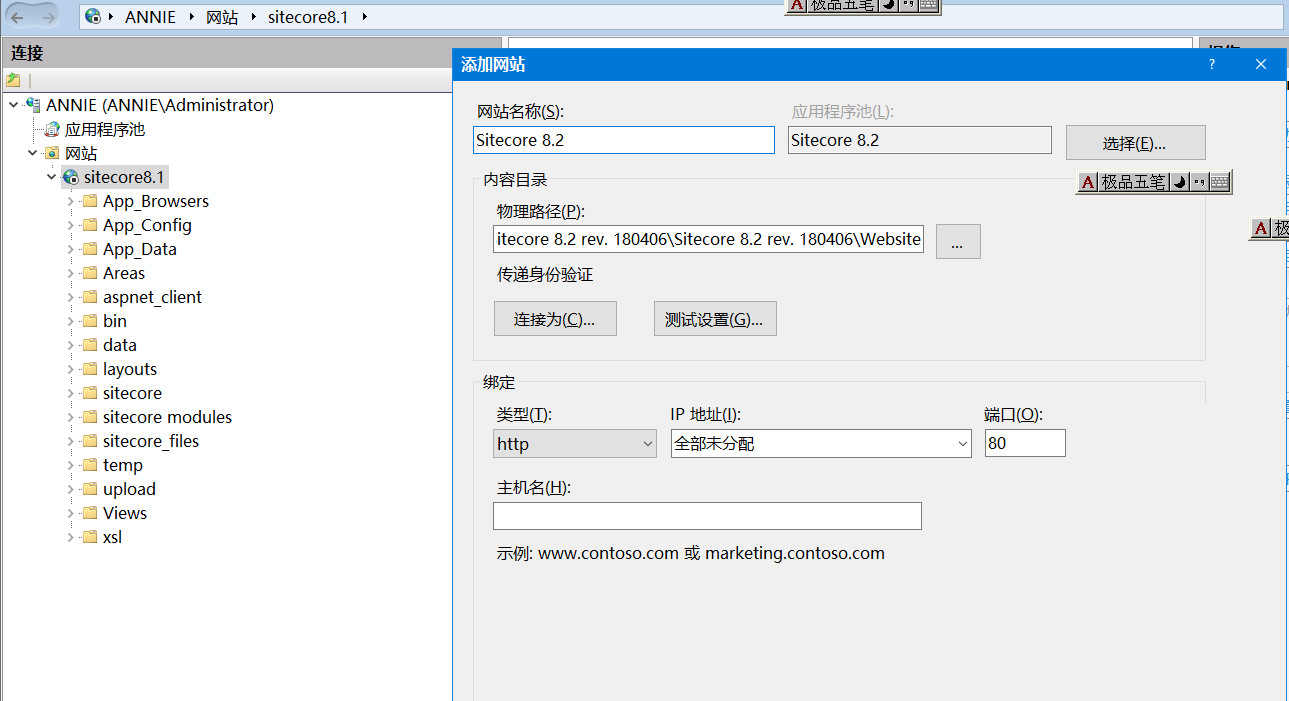Click the temp folder icon
Screen dimensions: 1289x701
coord(90,465)
